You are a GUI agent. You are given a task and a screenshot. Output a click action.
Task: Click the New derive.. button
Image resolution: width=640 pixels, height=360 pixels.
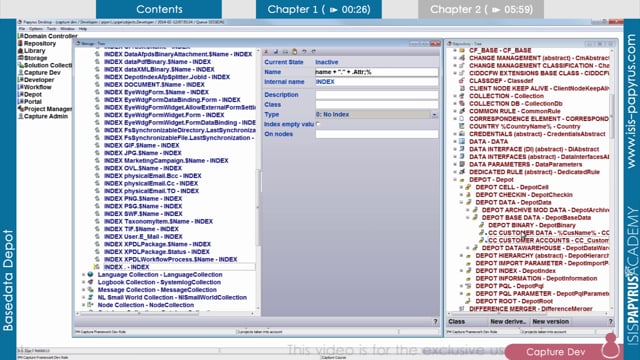coord(509,322)
